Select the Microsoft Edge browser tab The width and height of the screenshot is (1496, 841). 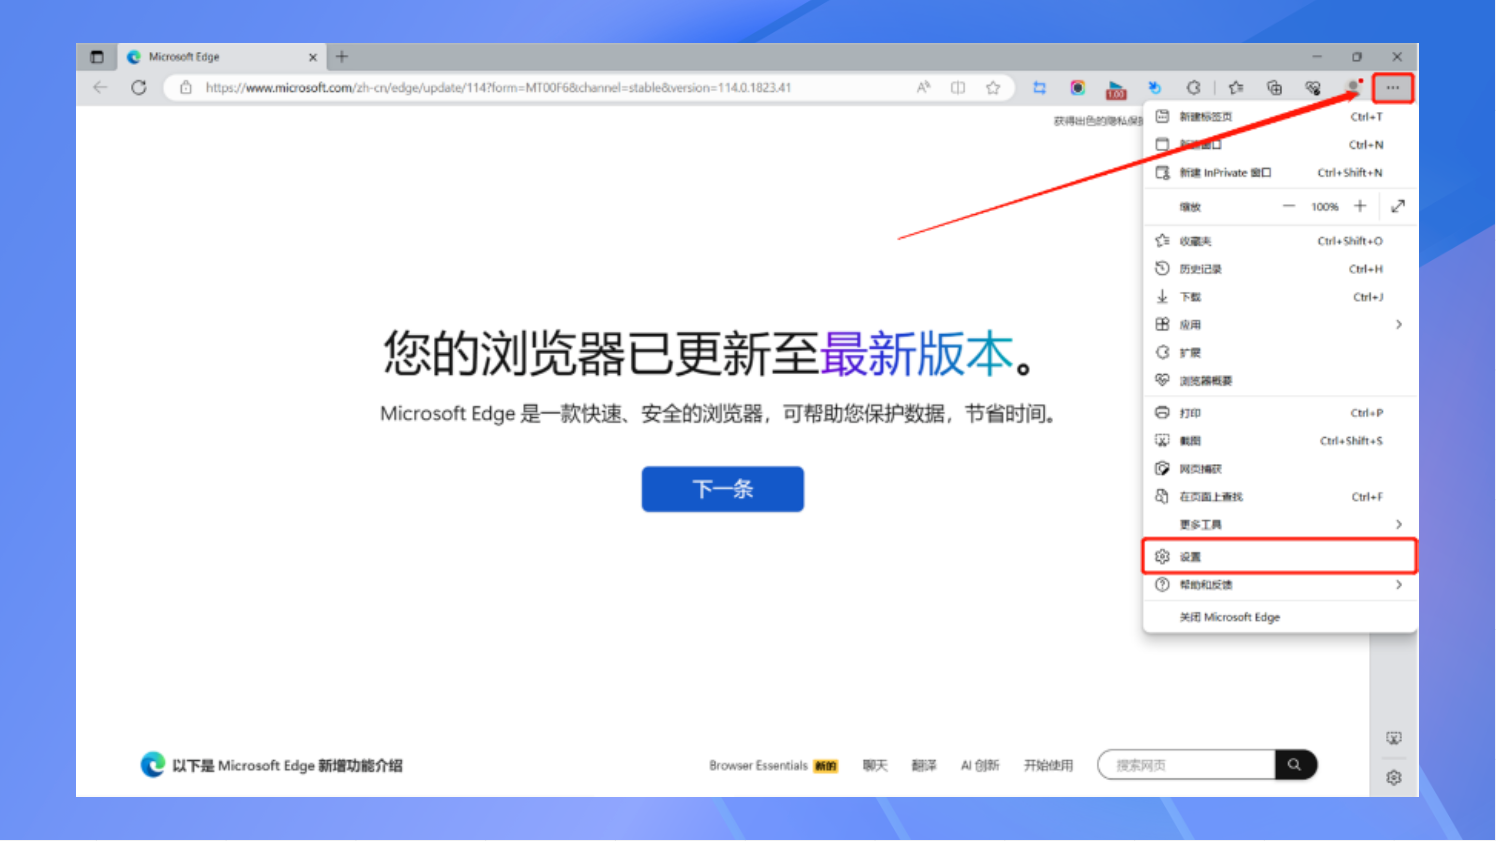coord(222,57)
